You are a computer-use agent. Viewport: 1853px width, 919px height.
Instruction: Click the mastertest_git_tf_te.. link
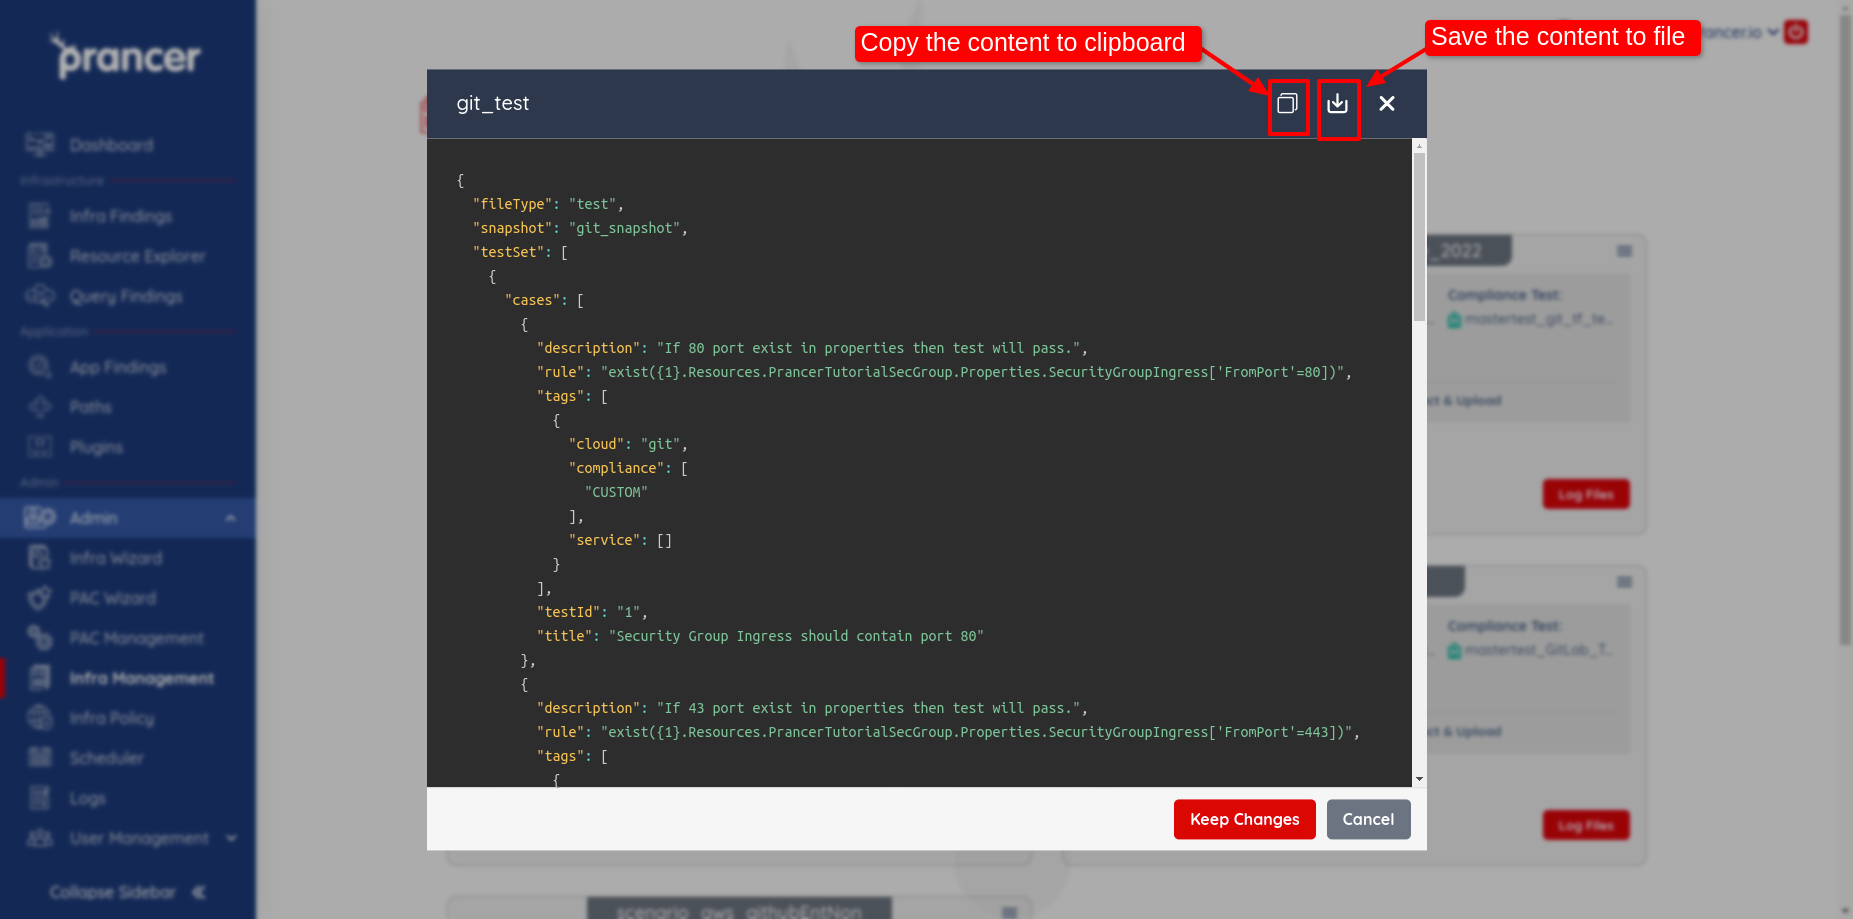[1538, 319]
